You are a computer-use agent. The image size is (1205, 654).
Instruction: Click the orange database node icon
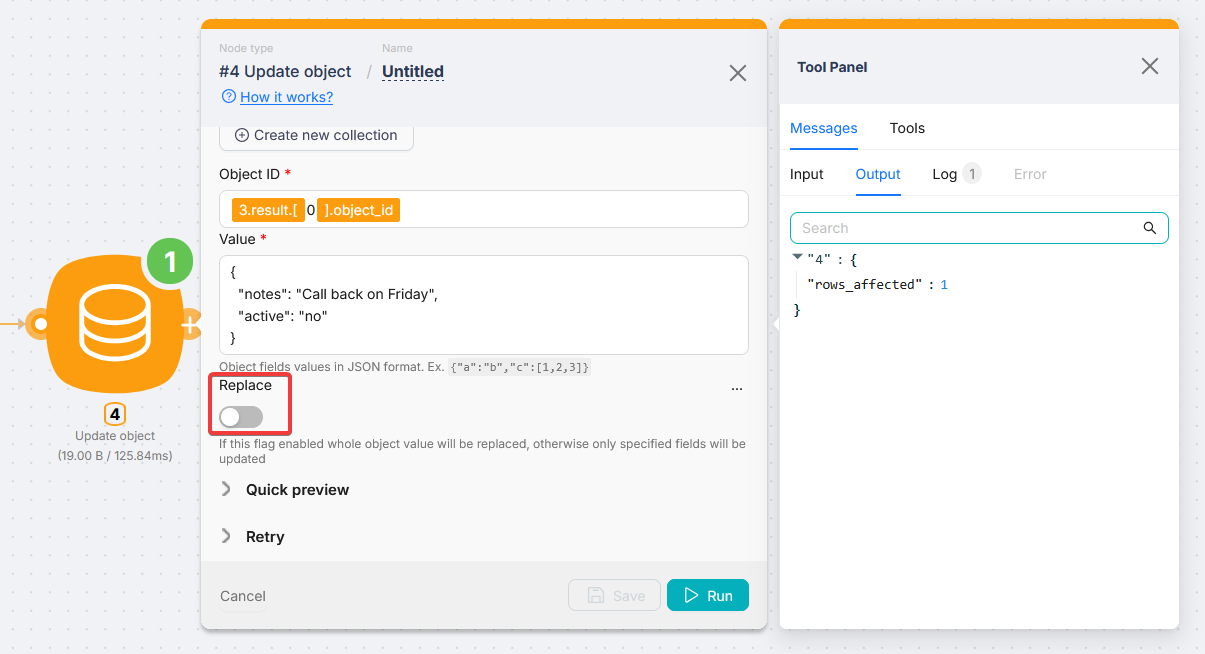pos(114,325)
